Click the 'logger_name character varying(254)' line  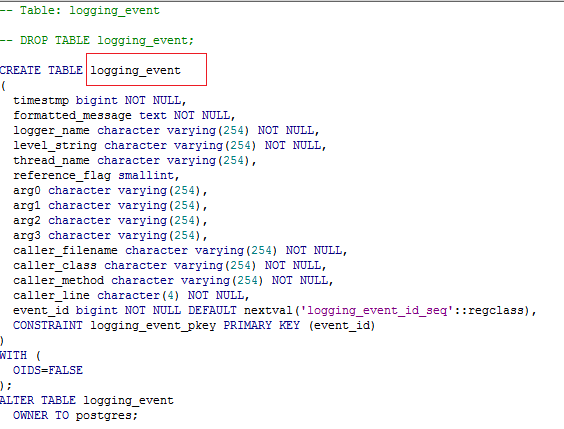166,131
